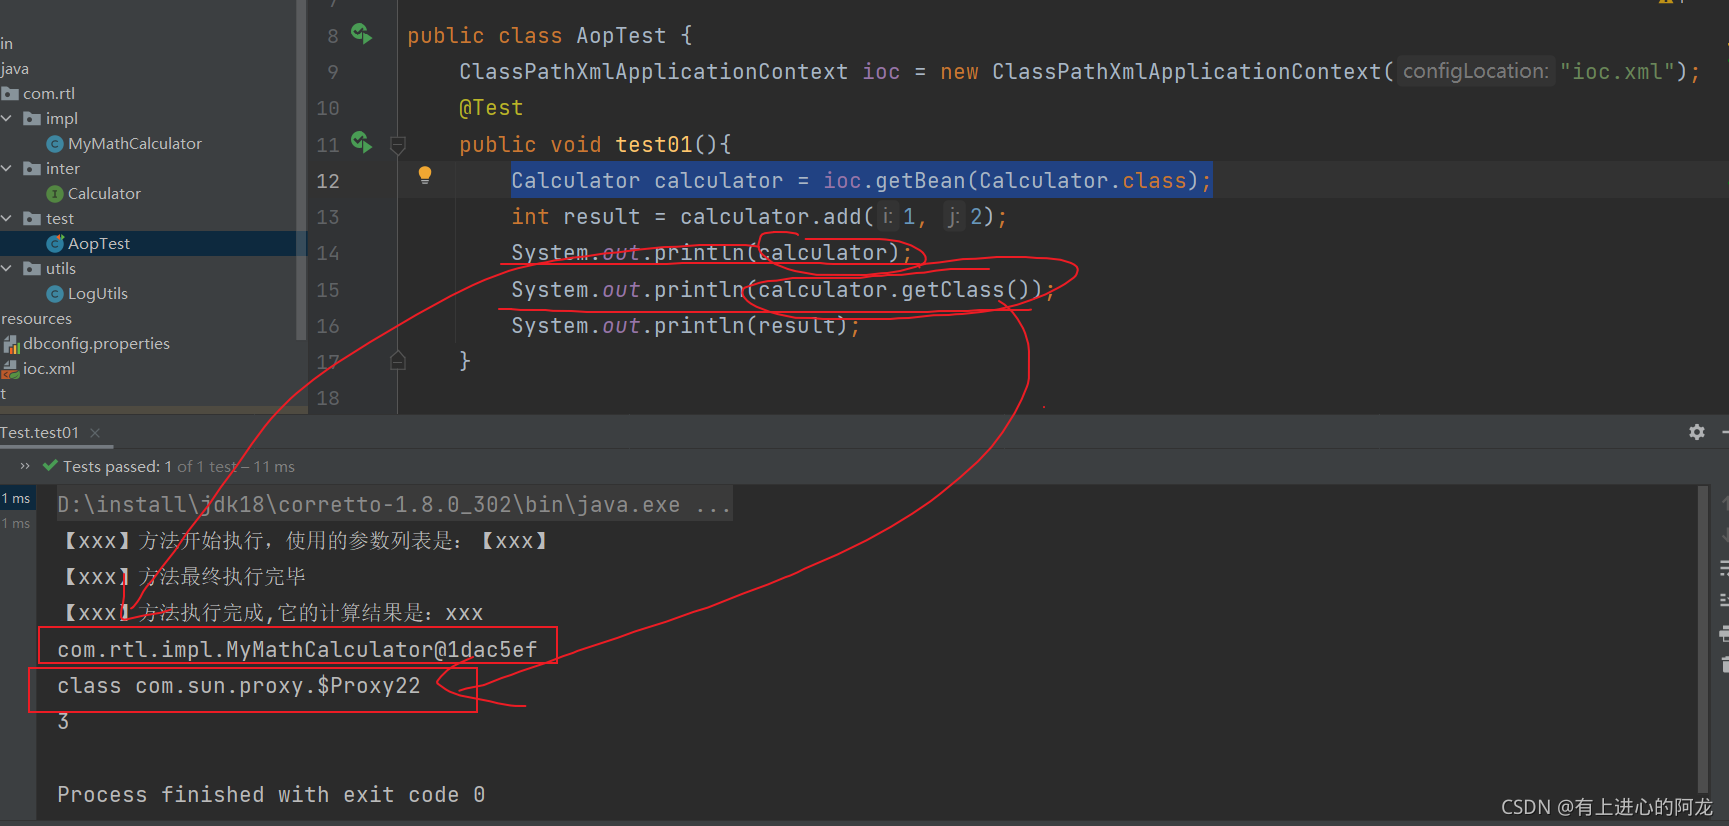Image resolution: width=1729 pixels, height=826 pixels.
Task: Select AopTest in project tree
Action: click(x=99, y=244)
